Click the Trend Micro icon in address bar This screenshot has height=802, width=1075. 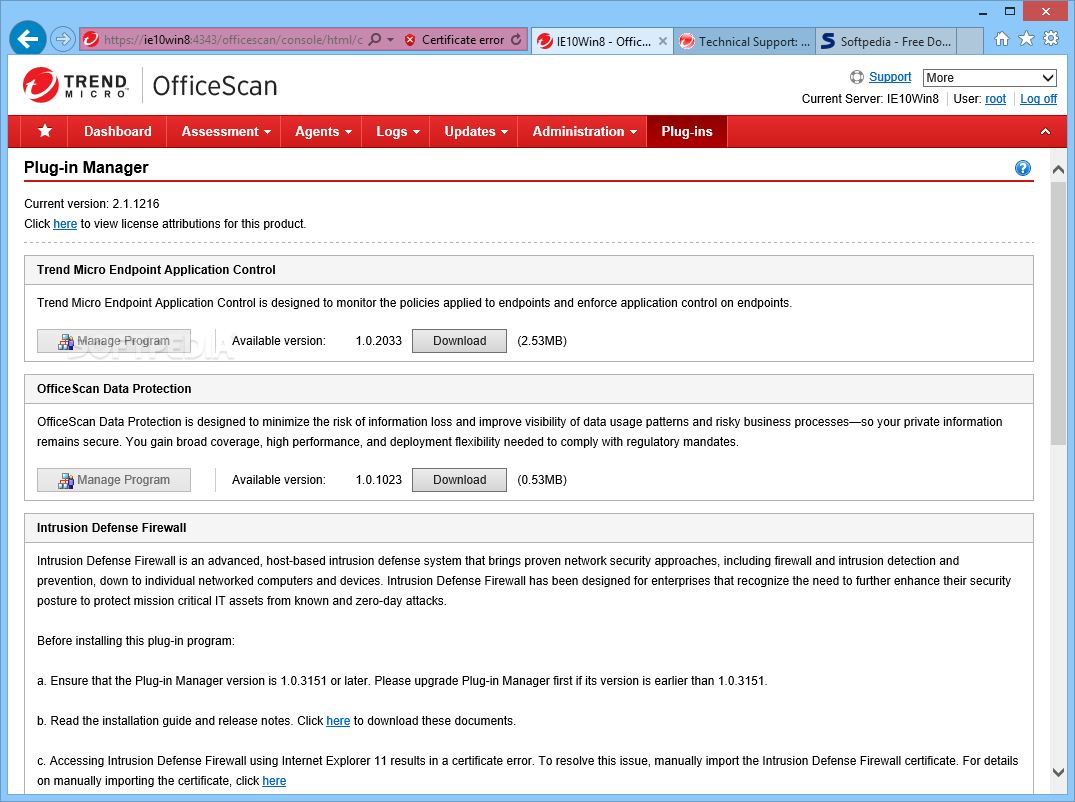(90, 40)
